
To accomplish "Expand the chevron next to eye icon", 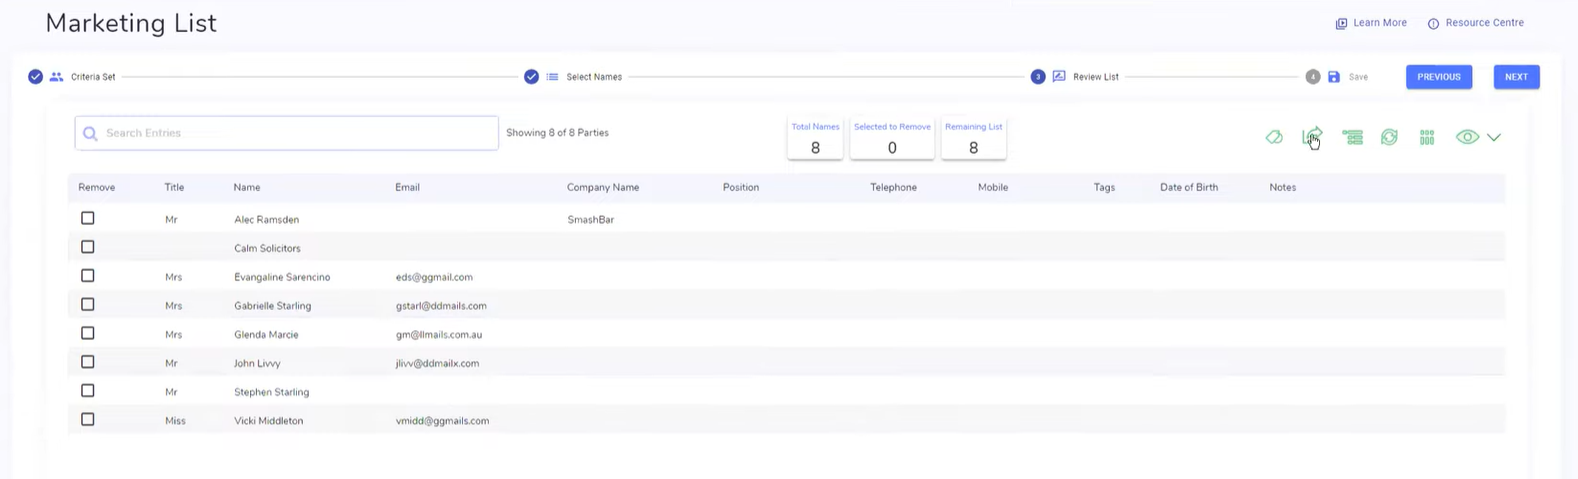I will (x=1494, y=137).
